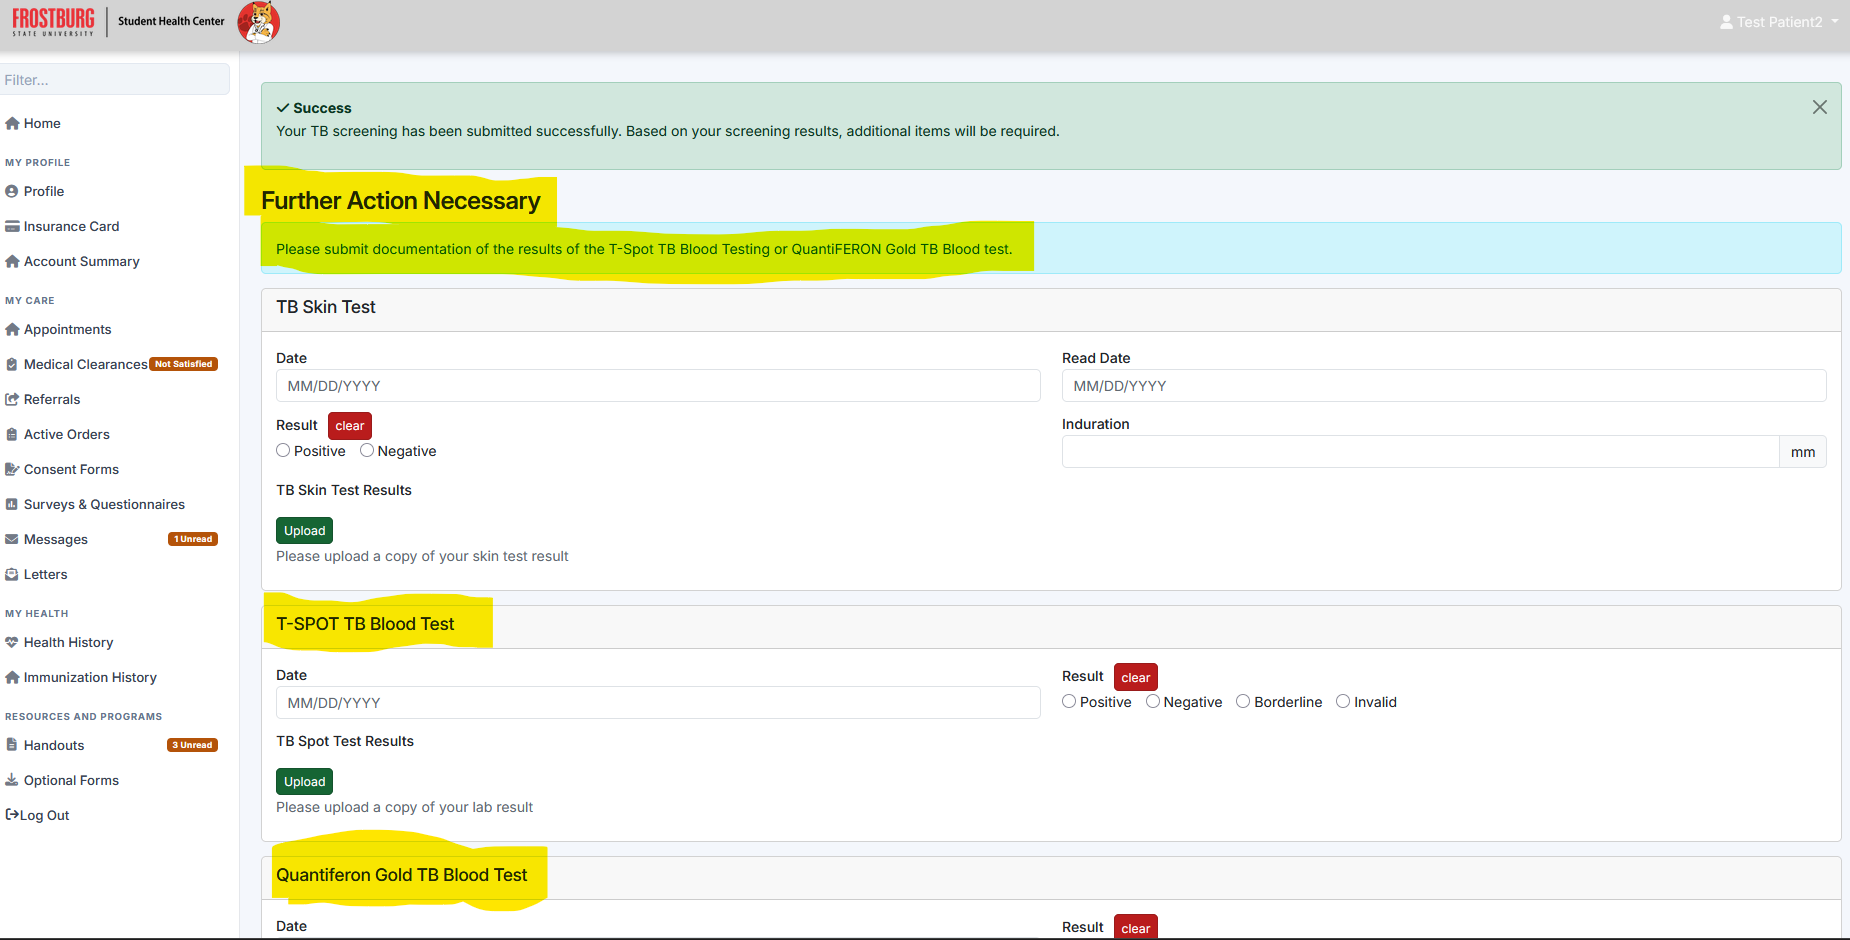This screenshot has height=940, width=1850.
Task: Open Immunization History in sidebar
Action: tap(81, 677)
